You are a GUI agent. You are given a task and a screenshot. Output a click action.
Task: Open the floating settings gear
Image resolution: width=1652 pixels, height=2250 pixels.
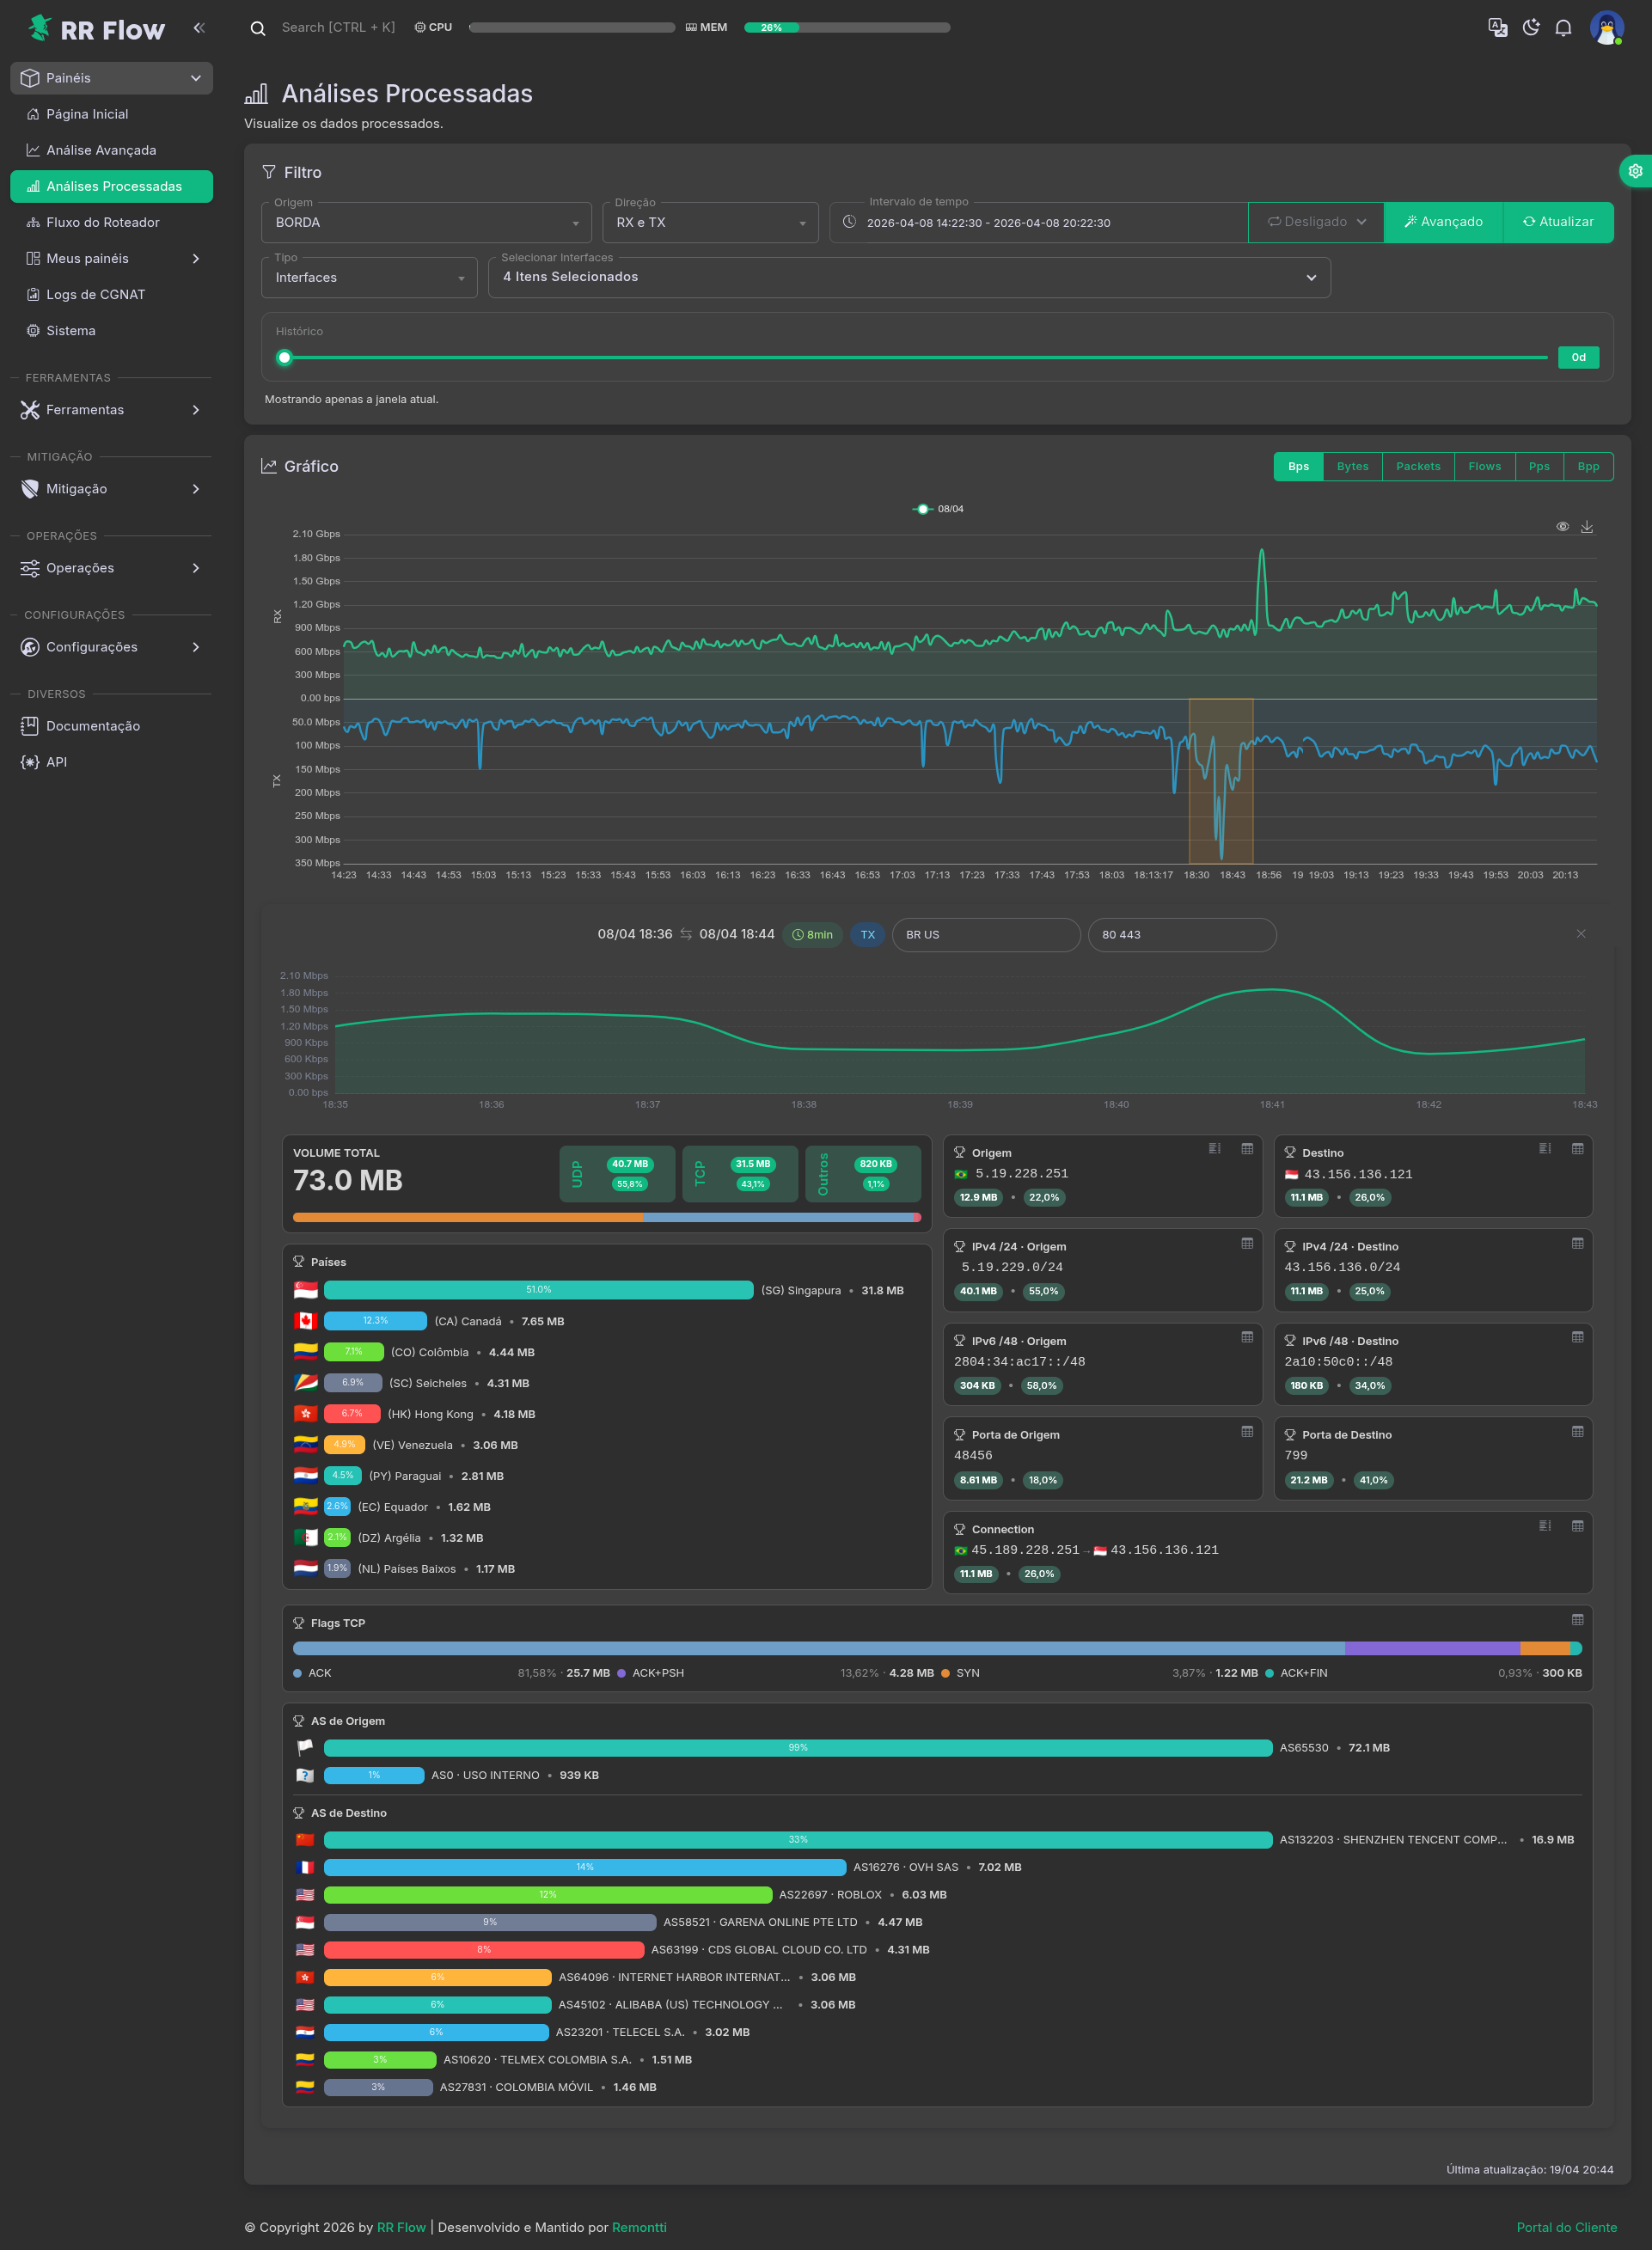click(x=1635, y=171)
